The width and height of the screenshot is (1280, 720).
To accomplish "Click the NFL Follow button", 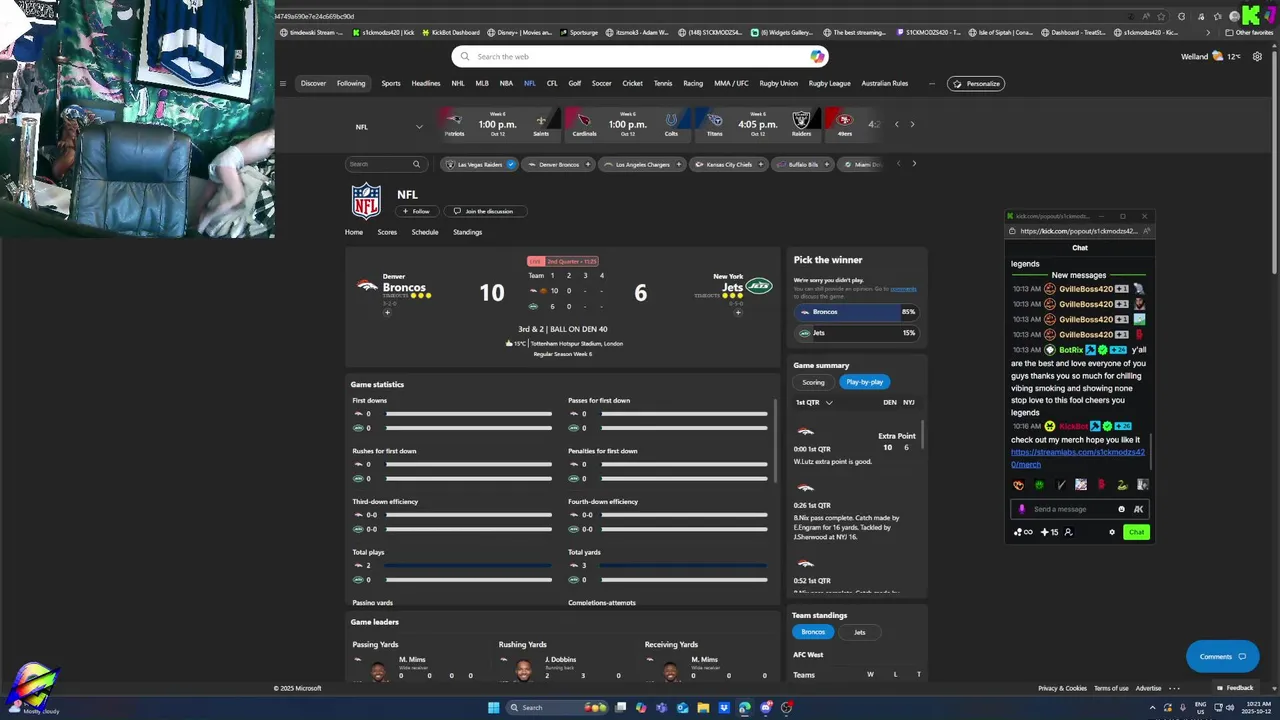I will (x=416, y=211).
